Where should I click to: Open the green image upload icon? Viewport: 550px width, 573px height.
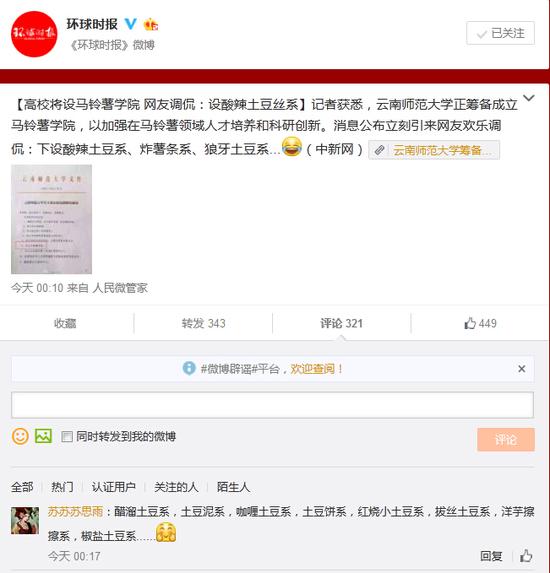[43, 436]
